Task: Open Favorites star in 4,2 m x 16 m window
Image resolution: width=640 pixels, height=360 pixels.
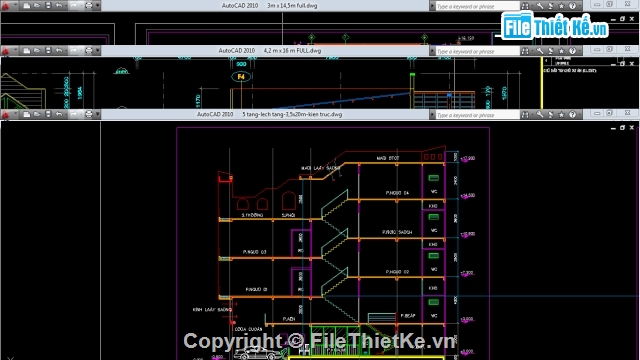Action: 562,51
